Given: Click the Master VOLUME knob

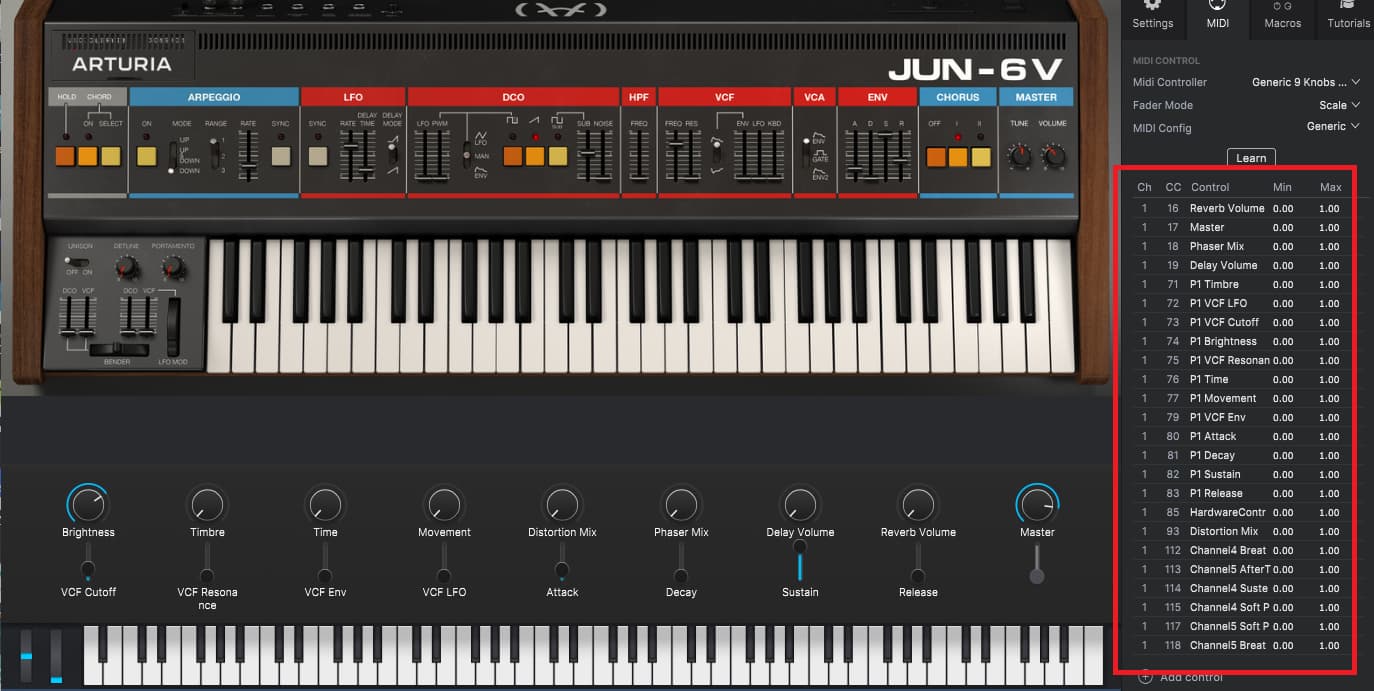Looking at the screenshot, I should [1053, 156].
